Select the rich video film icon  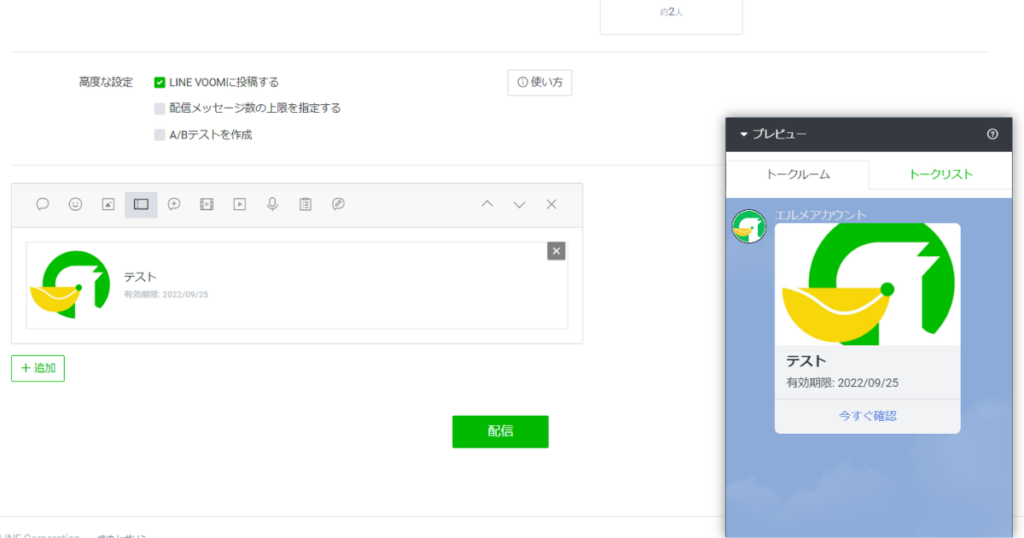click(206, 204)
